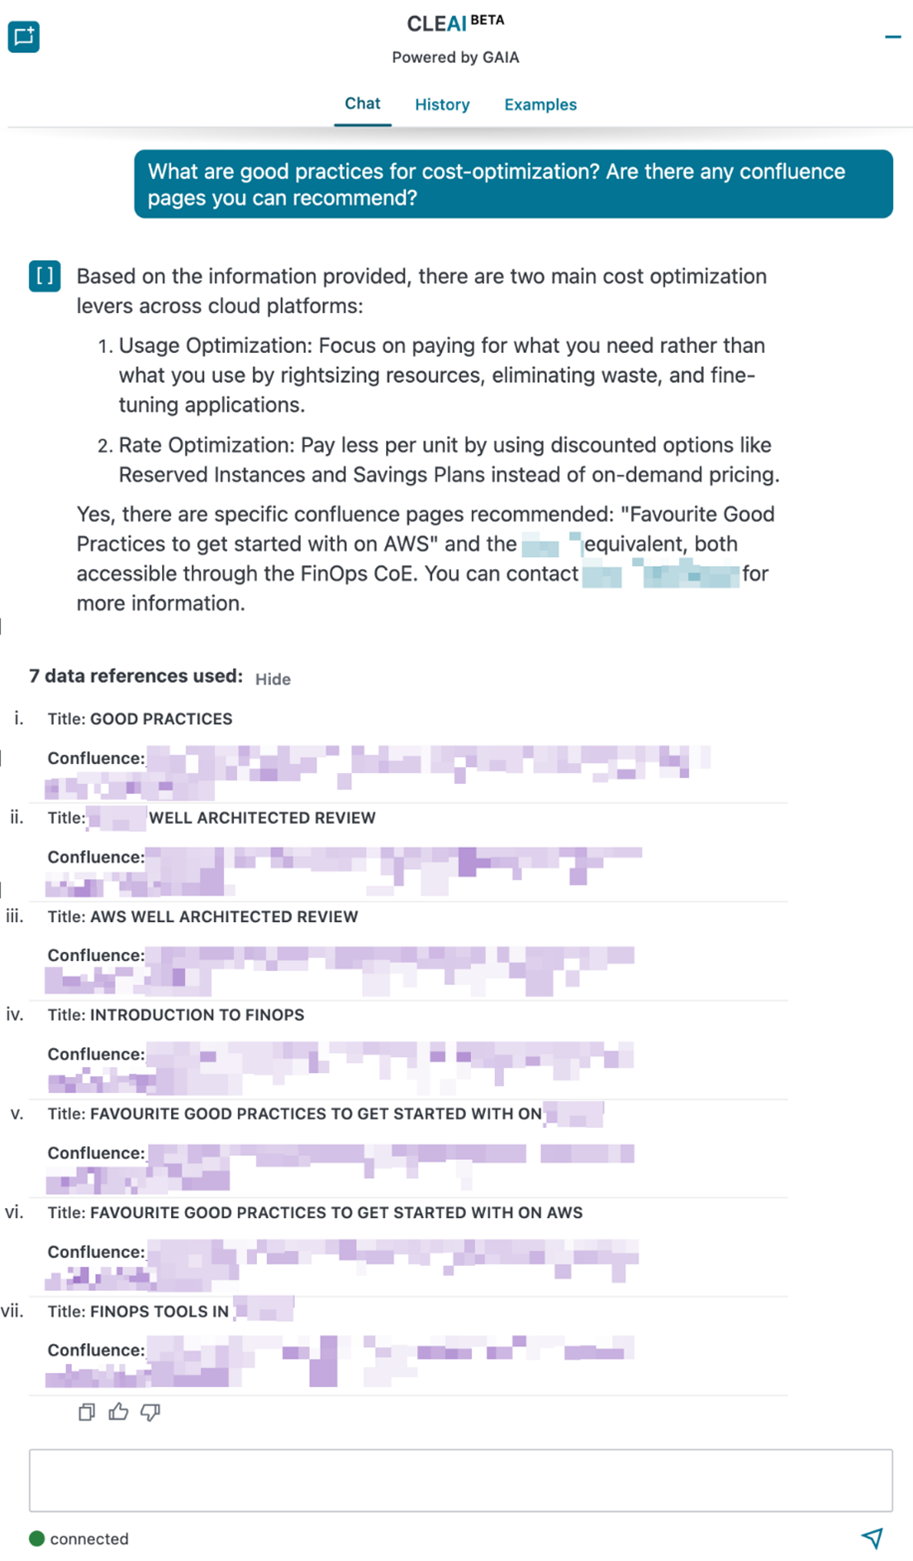Open Confluence link for reference vi on AWS

[390, 1253]
